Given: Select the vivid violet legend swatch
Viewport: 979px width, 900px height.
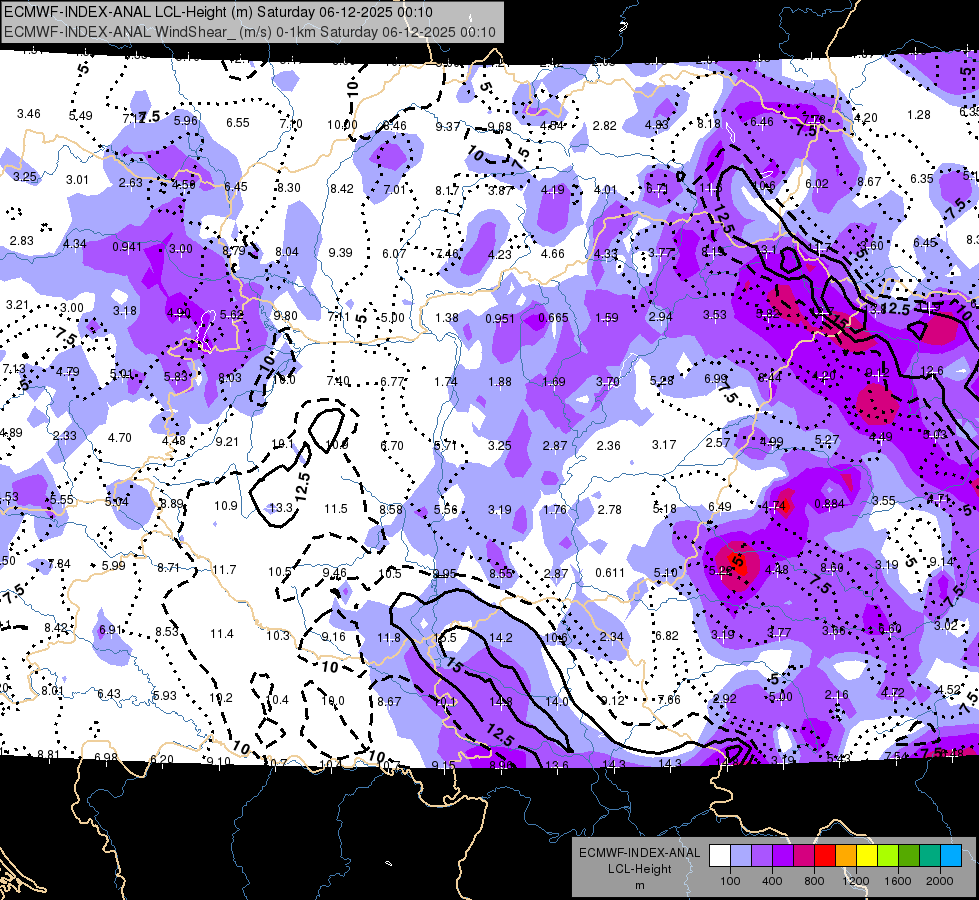Looking at the screenshot, I should (782, 856).
